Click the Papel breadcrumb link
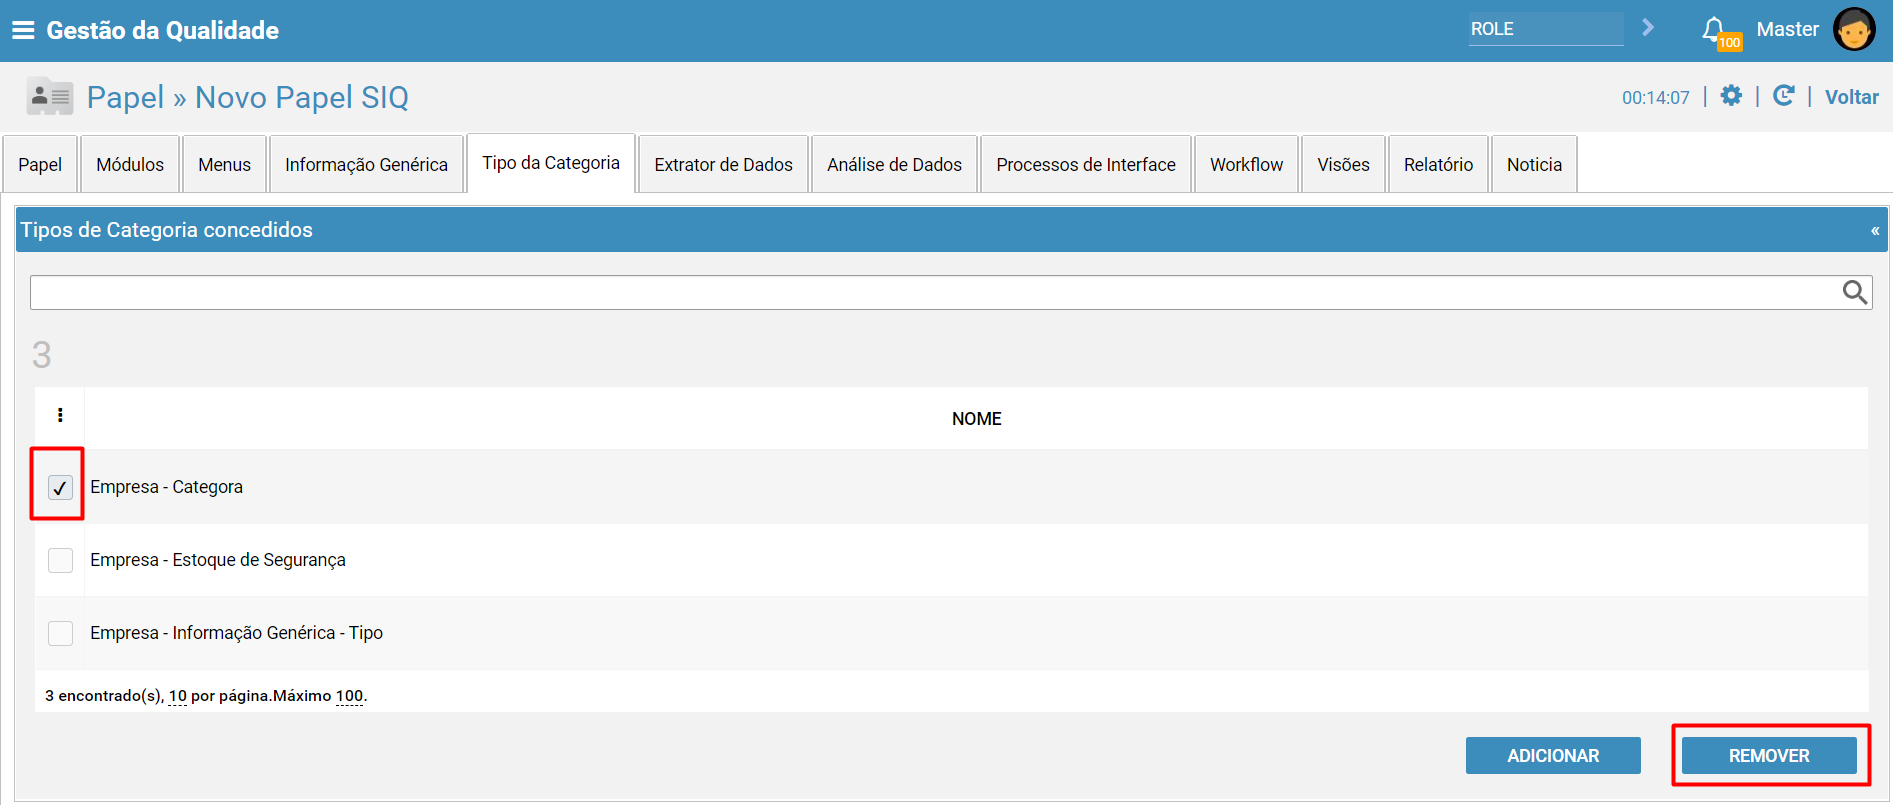 [x=125, y=97]
